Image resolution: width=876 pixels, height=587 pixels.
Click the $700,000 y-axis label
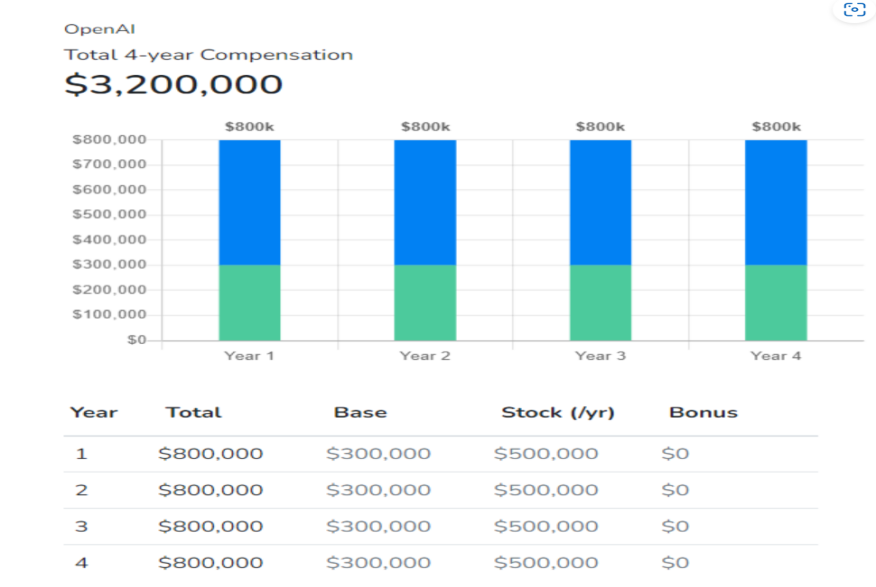point(110,164)
